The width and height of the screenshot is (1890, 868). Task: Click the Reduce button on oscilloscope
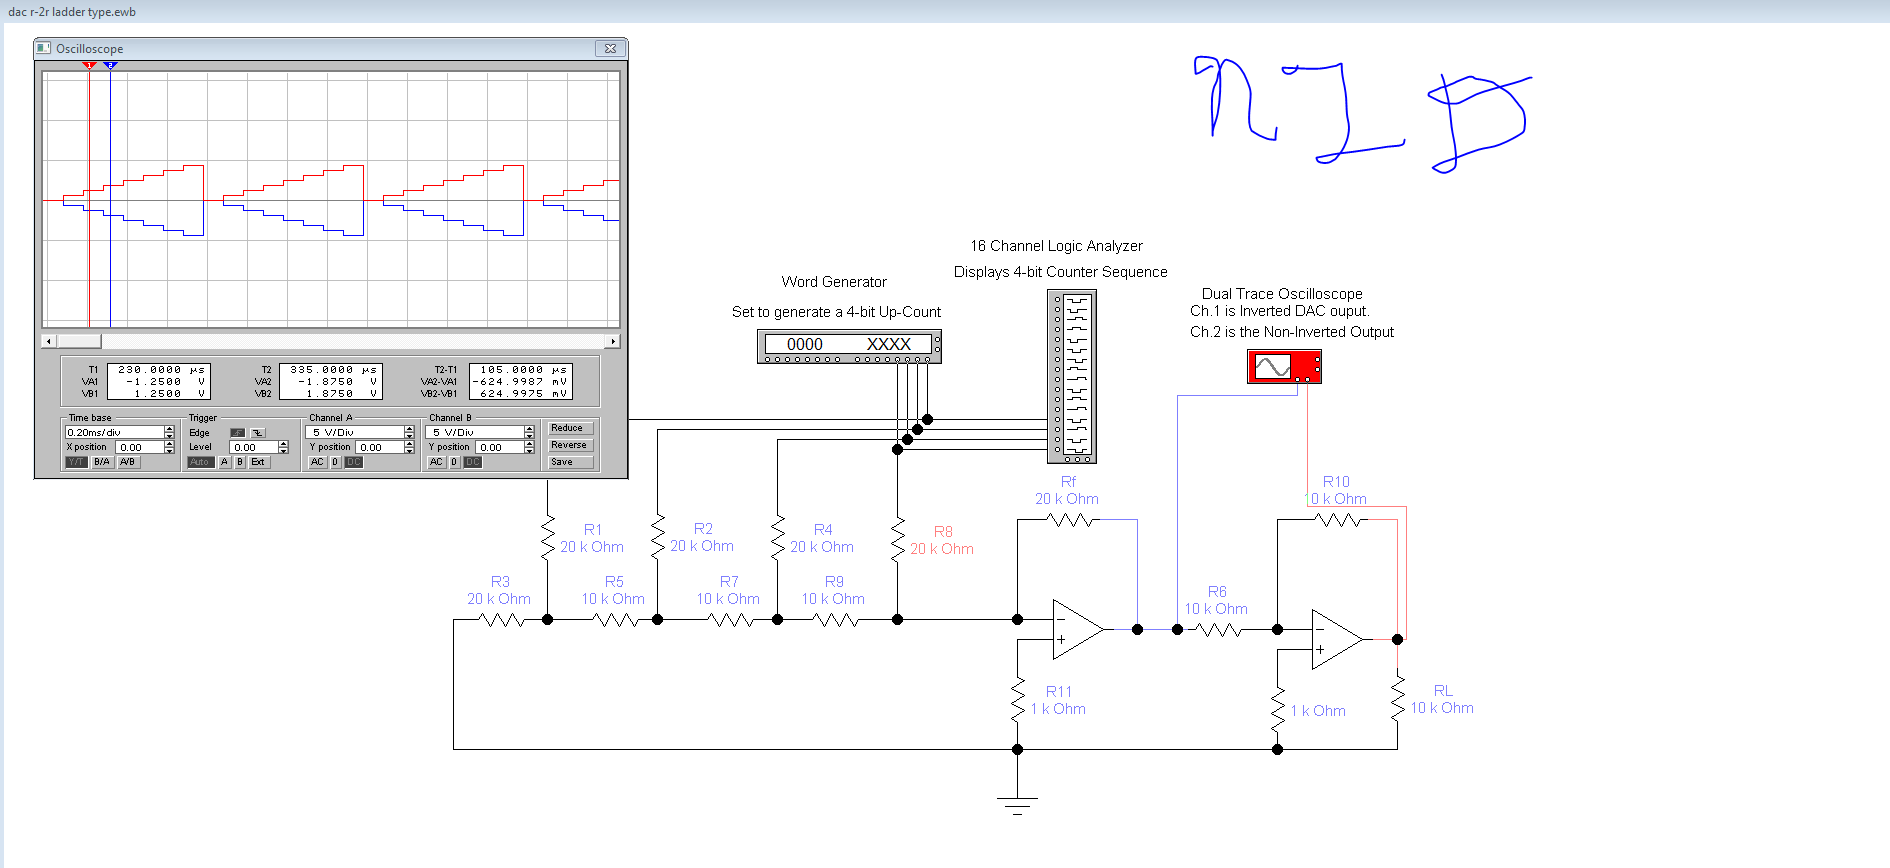(x=570, y=428)
